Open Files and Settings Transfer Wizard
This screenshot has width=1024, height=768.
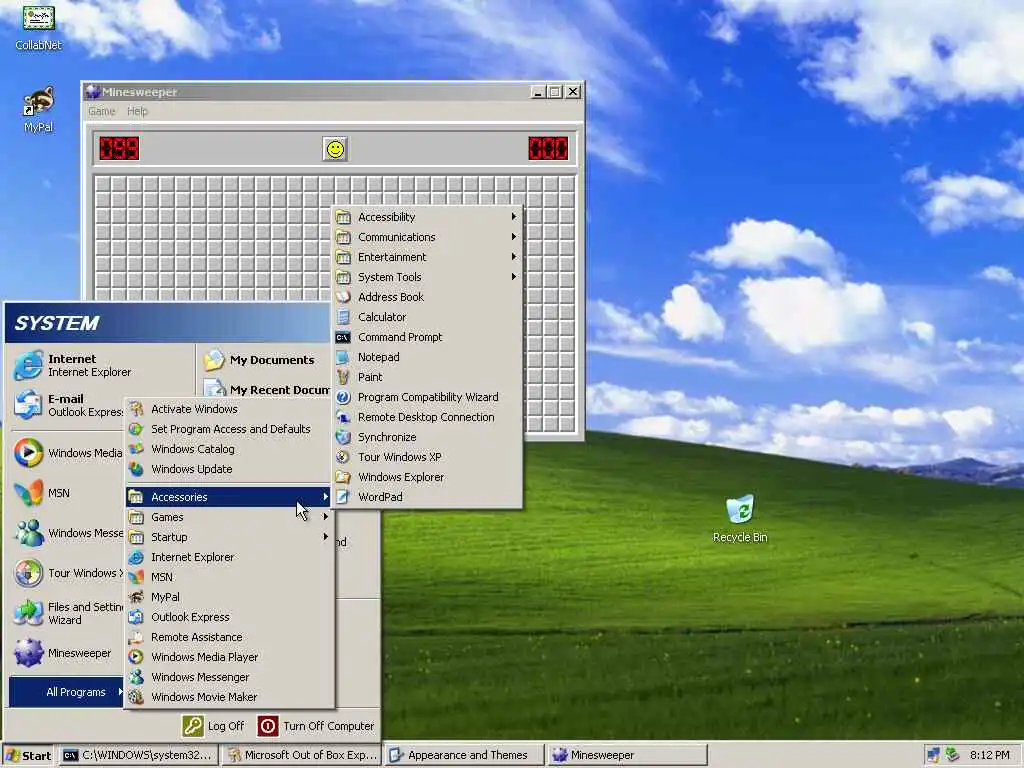click(x=68, y=613)
